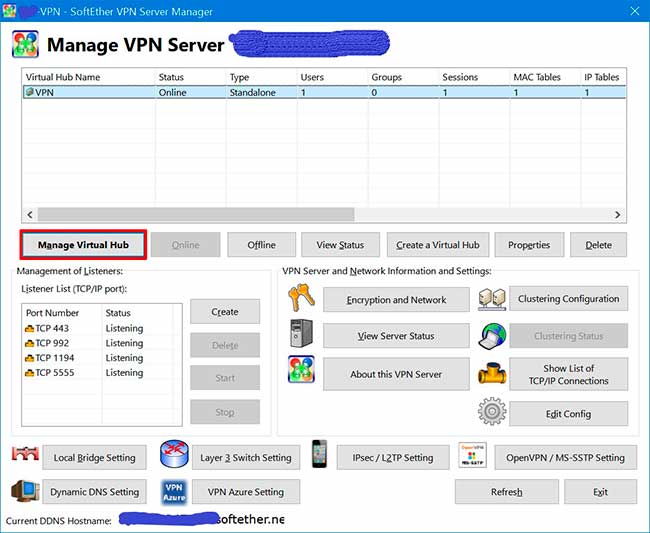The width and height of the screenshot is (650, 533).
Task: Click the listener Stop button
Action: coord(225,412)
